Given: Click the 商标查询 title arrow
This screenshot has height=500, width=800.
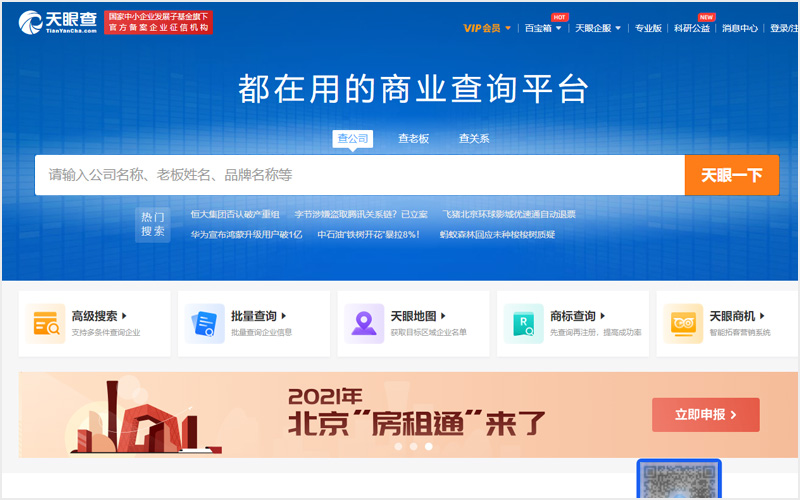Looking at the screenshot, I should [x=603, y=316].
